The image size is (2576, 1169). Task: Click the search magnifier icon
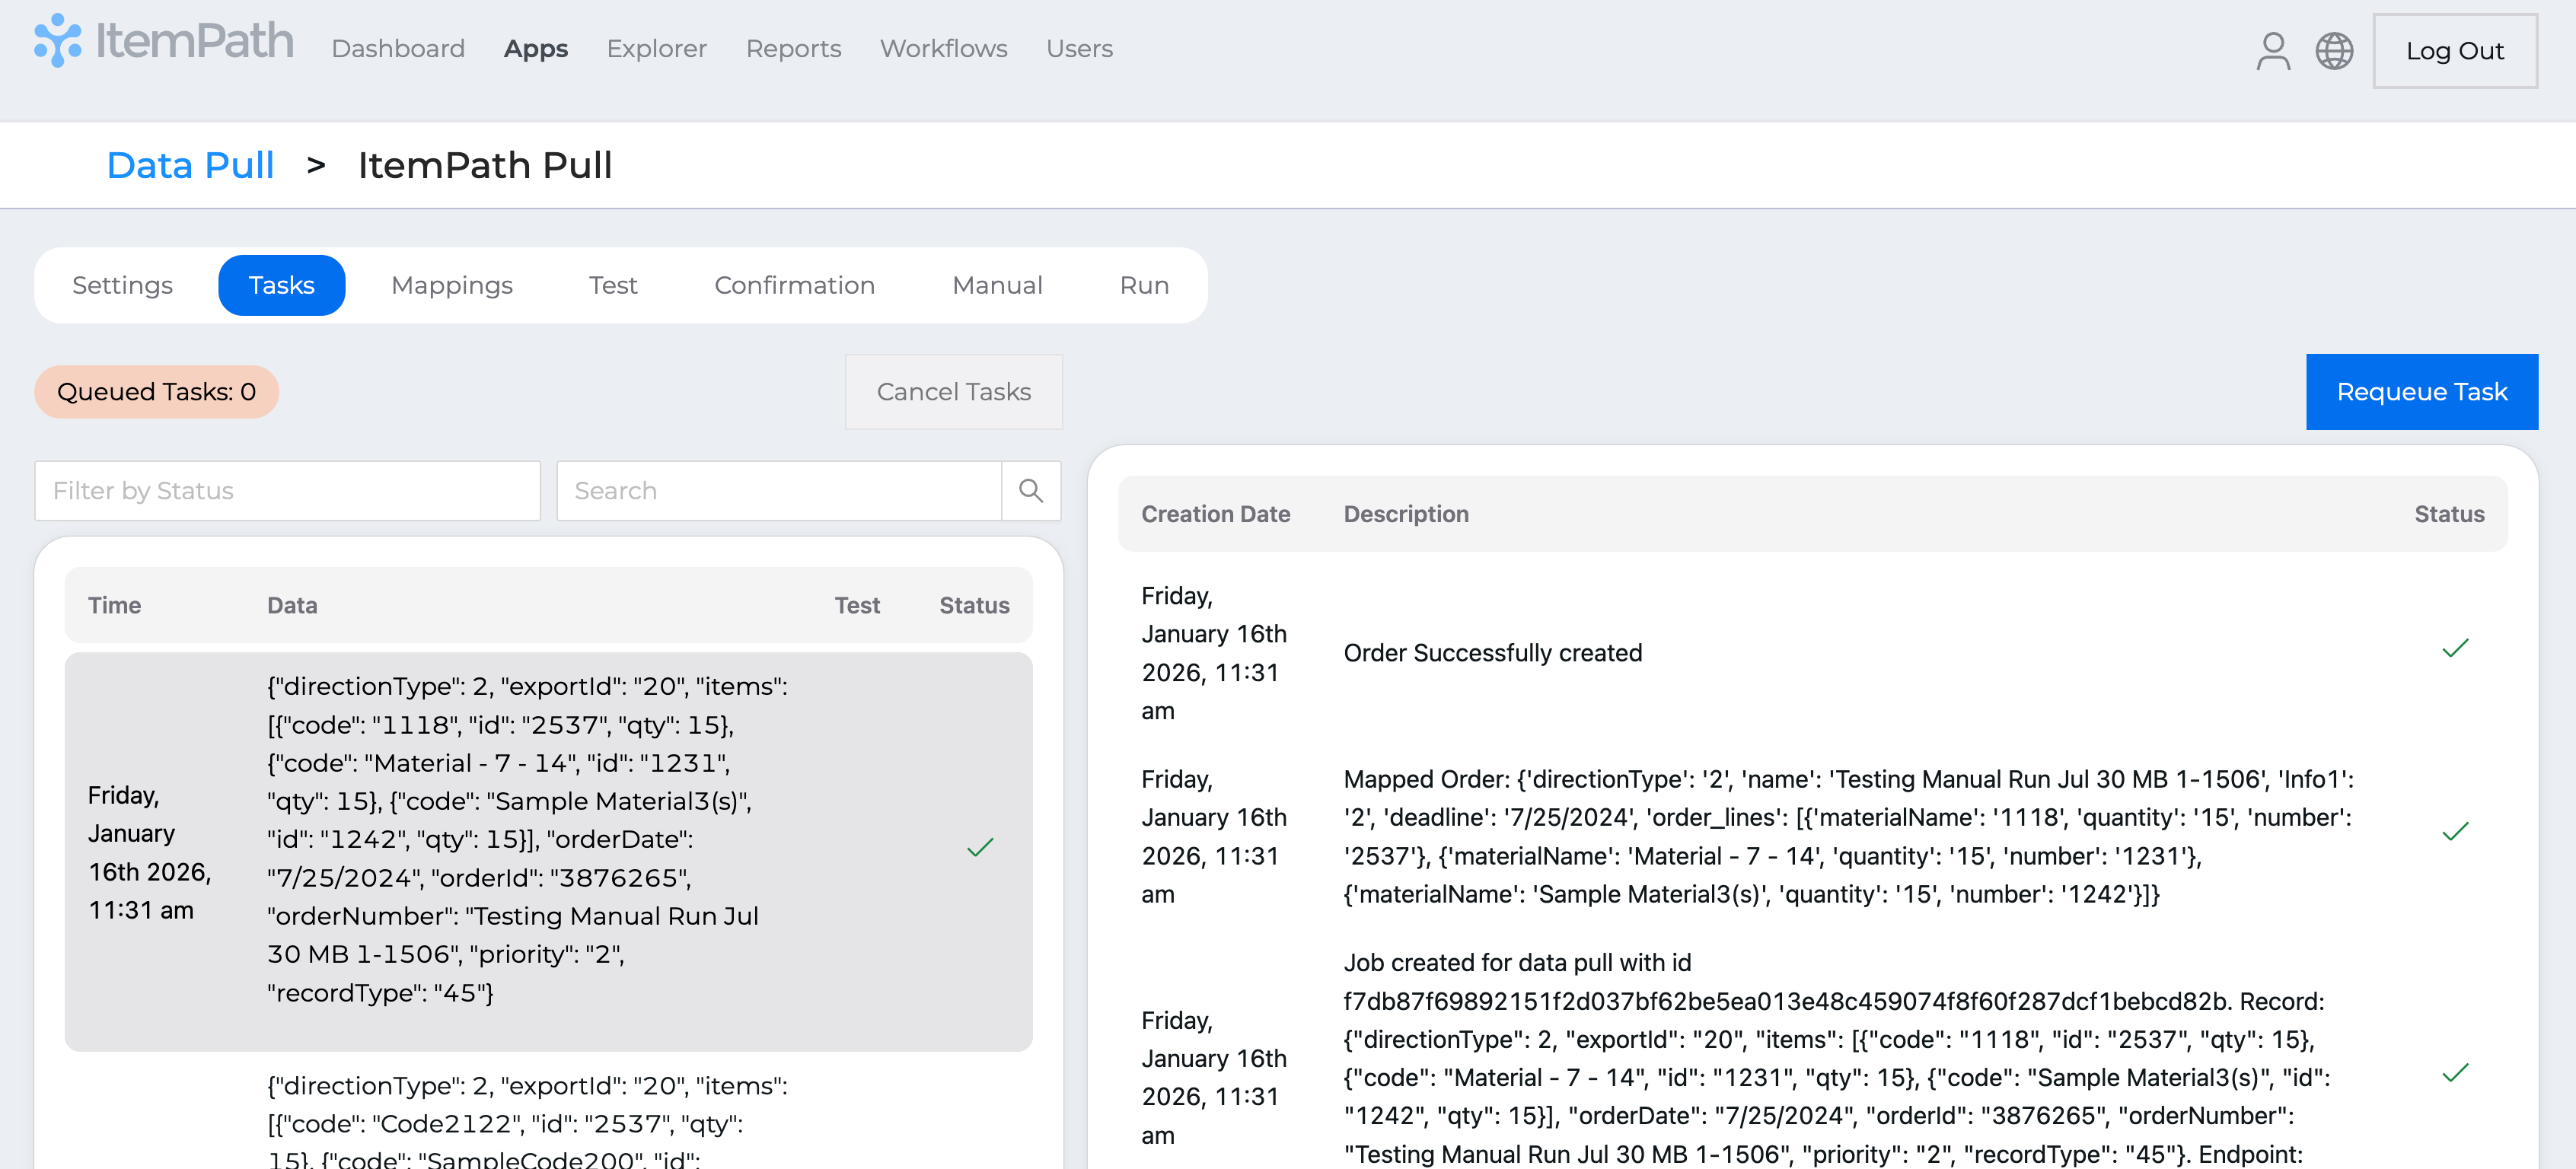pos(1030,490)
